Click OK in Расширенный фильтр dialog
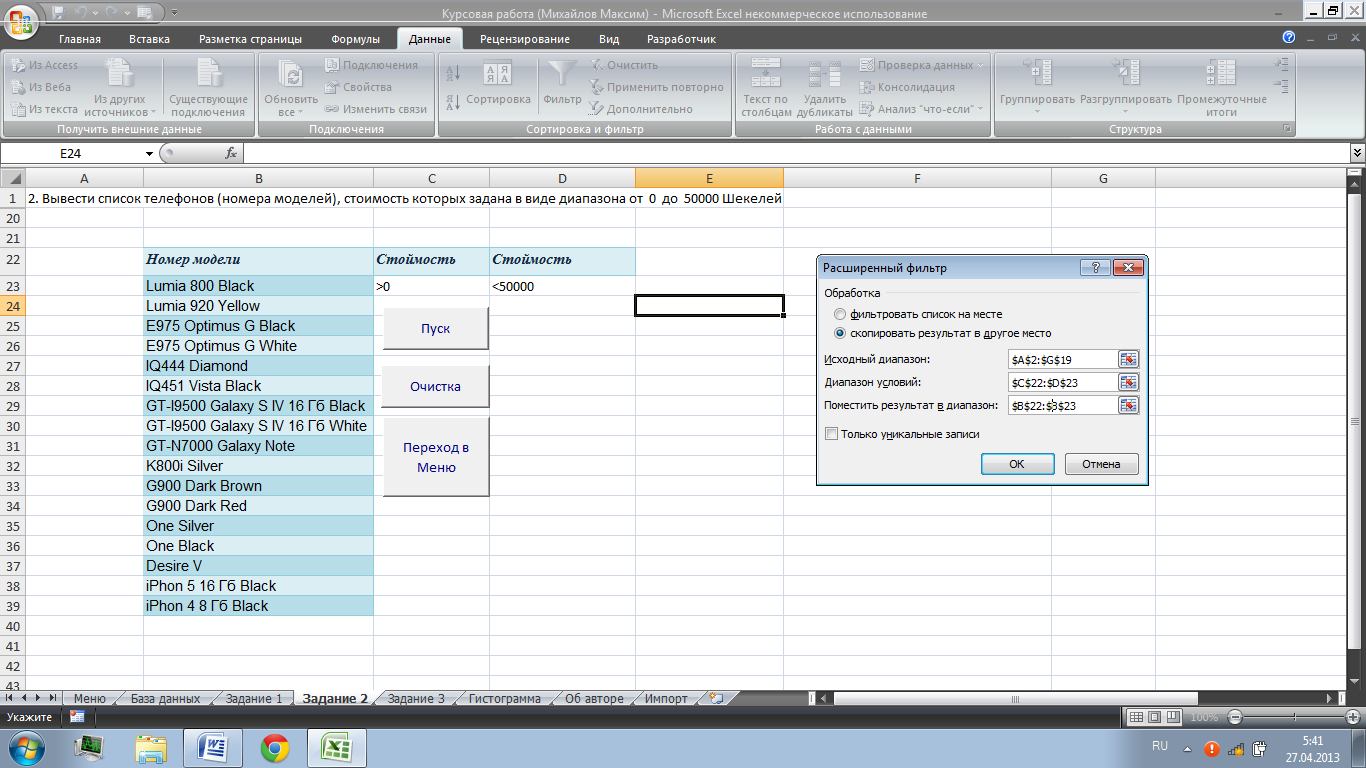Viewport: 1366px width, 768px height. (x=1017, y=464)
